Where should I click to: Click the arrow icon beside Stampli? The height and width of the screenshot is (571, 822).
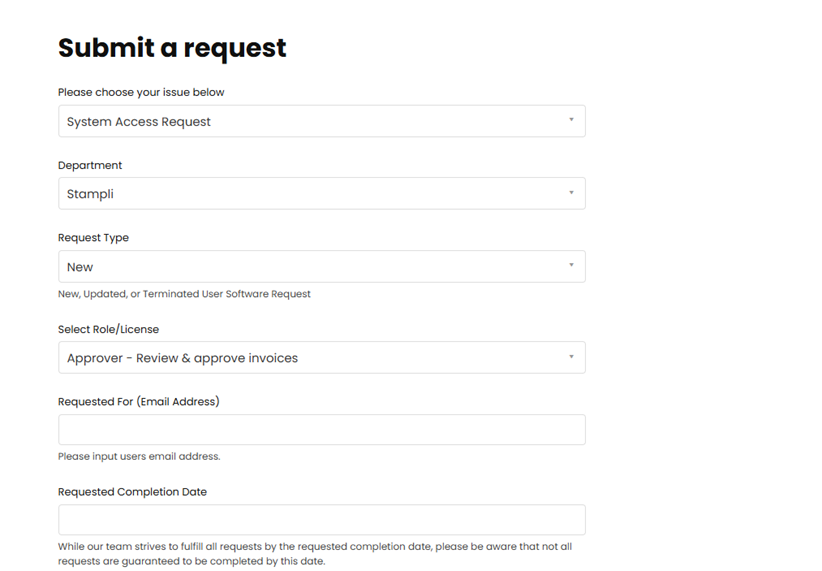click(x=571, y=192)
